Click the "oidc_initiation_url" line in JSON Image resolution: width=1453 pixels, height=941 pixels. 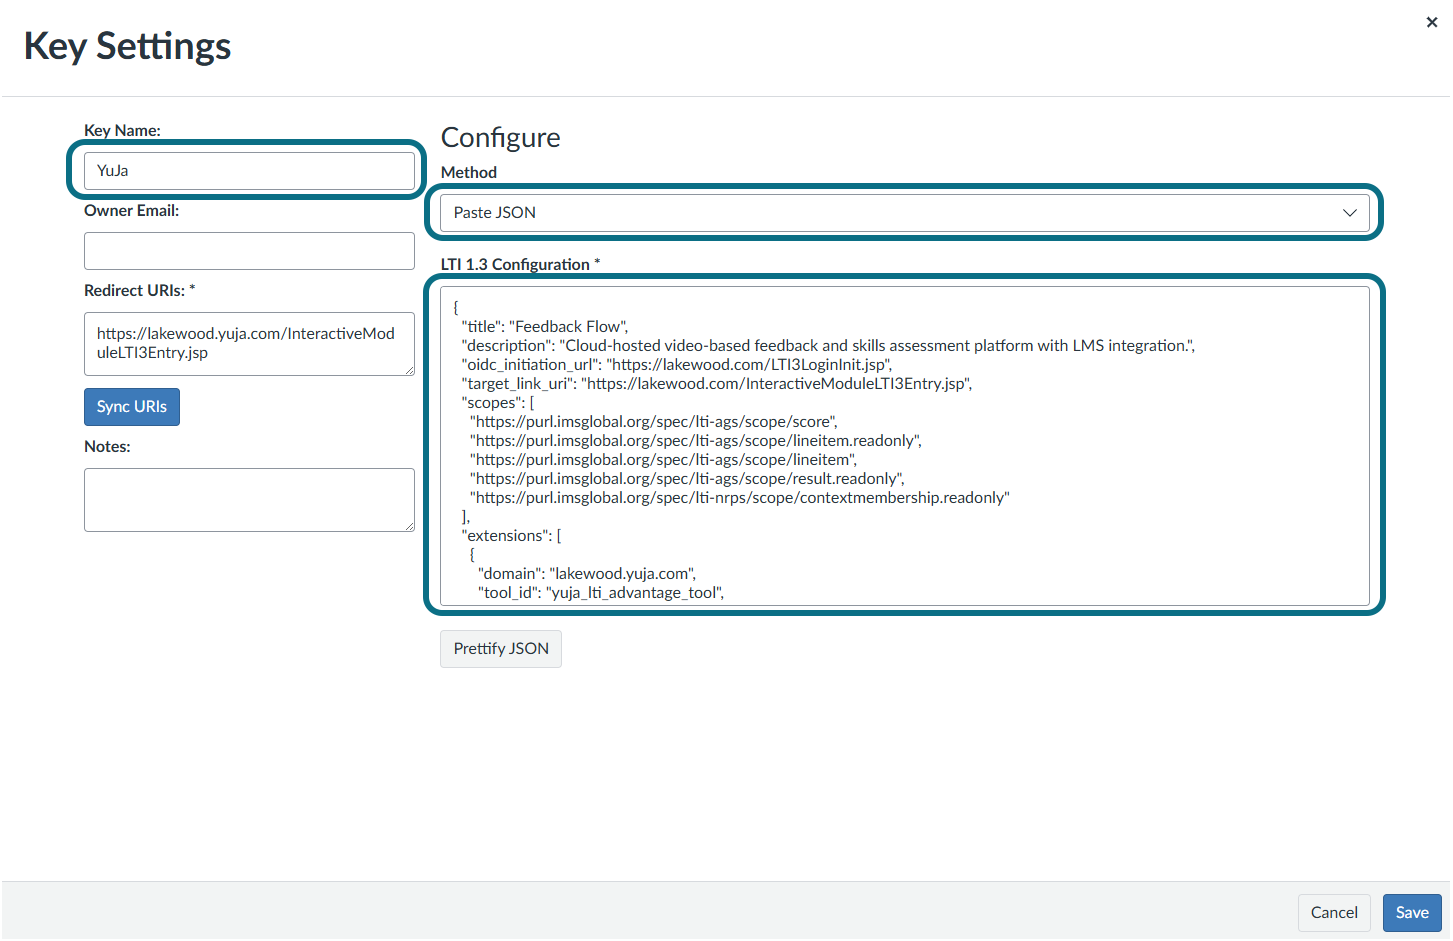677,365
